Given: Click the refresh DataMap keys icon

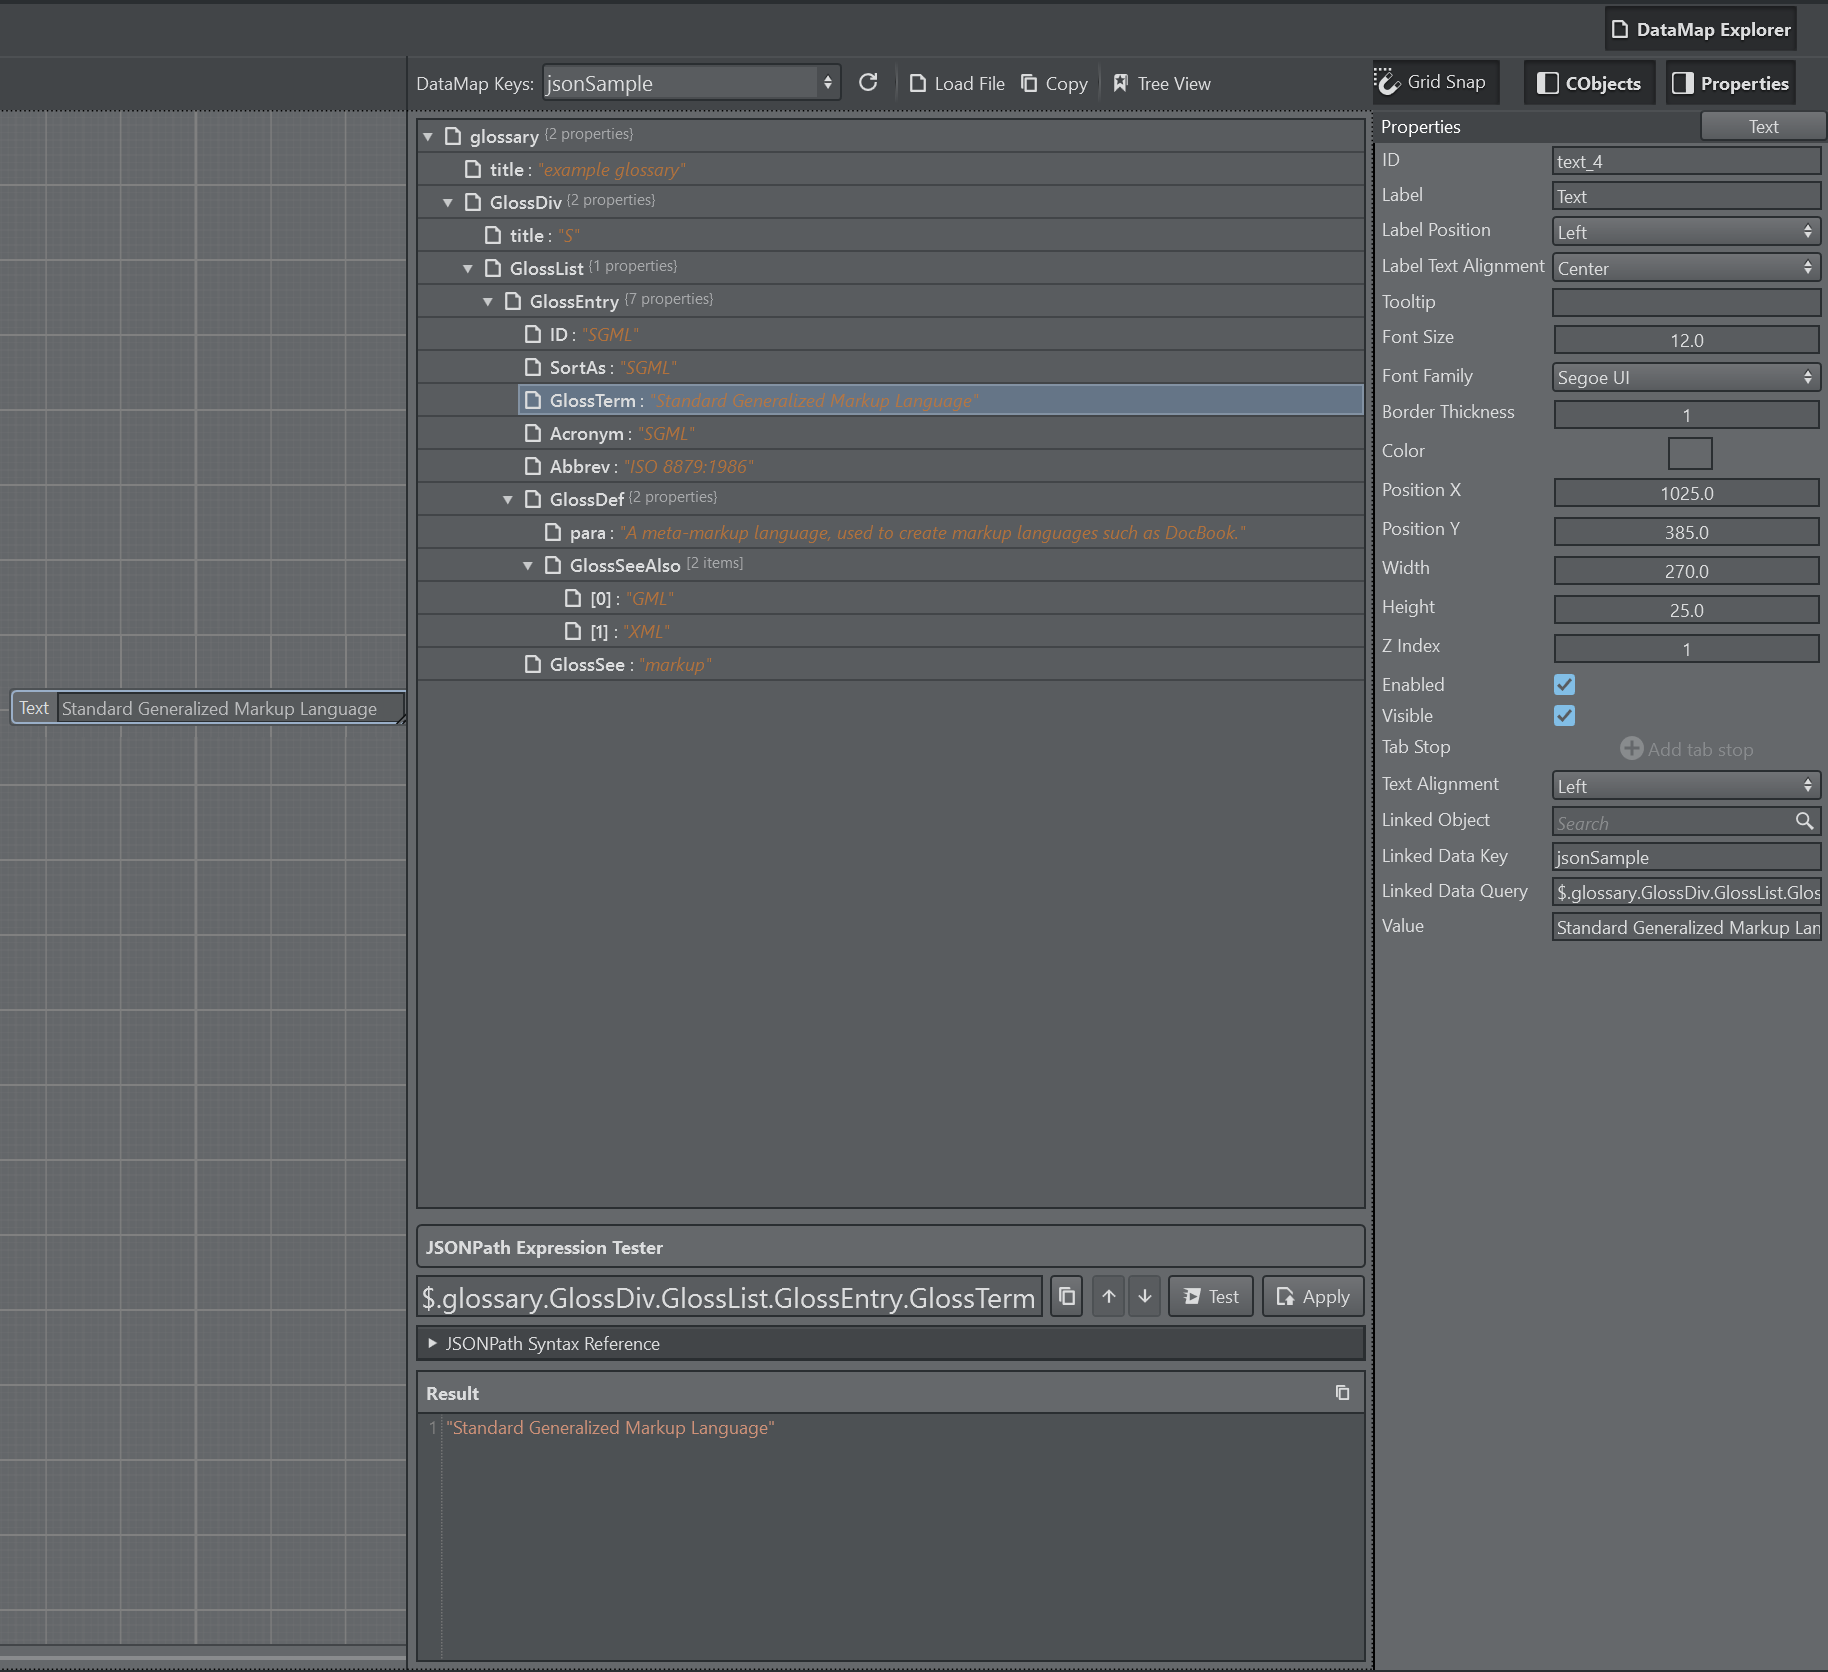Looking at the screenshot, I should point(868,83).
